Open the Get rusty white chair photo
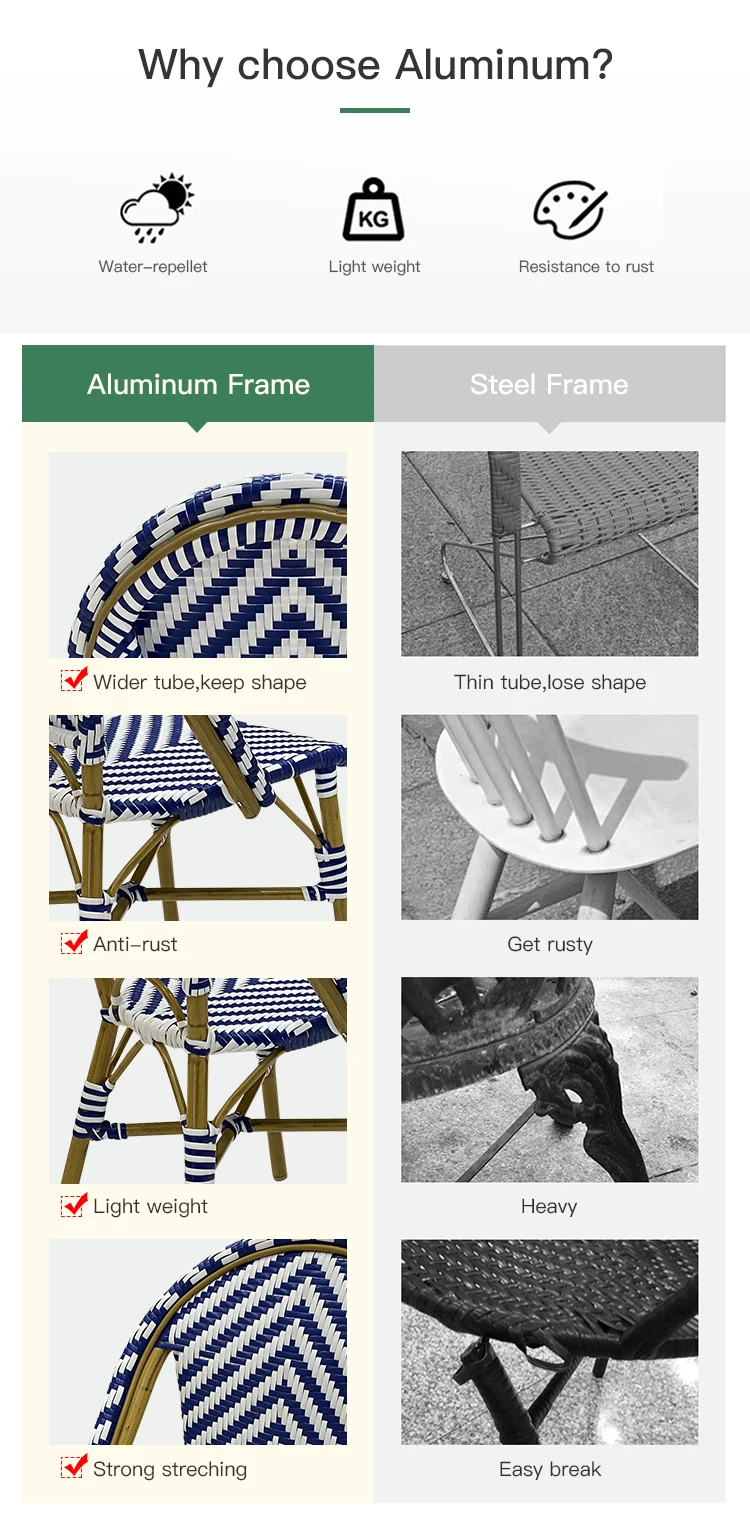 coord(550,817)
